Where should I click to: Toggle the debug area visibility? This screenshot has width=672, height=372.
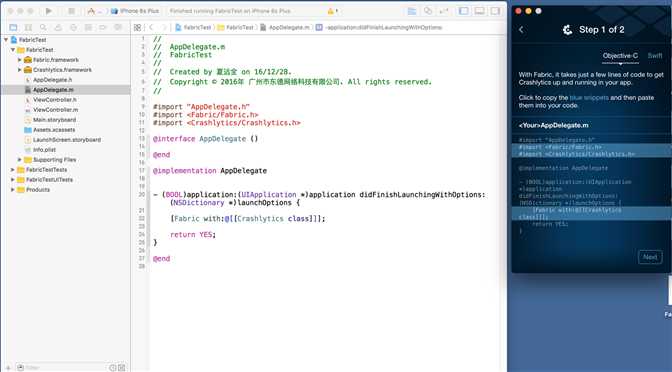(x=480, y=11)
